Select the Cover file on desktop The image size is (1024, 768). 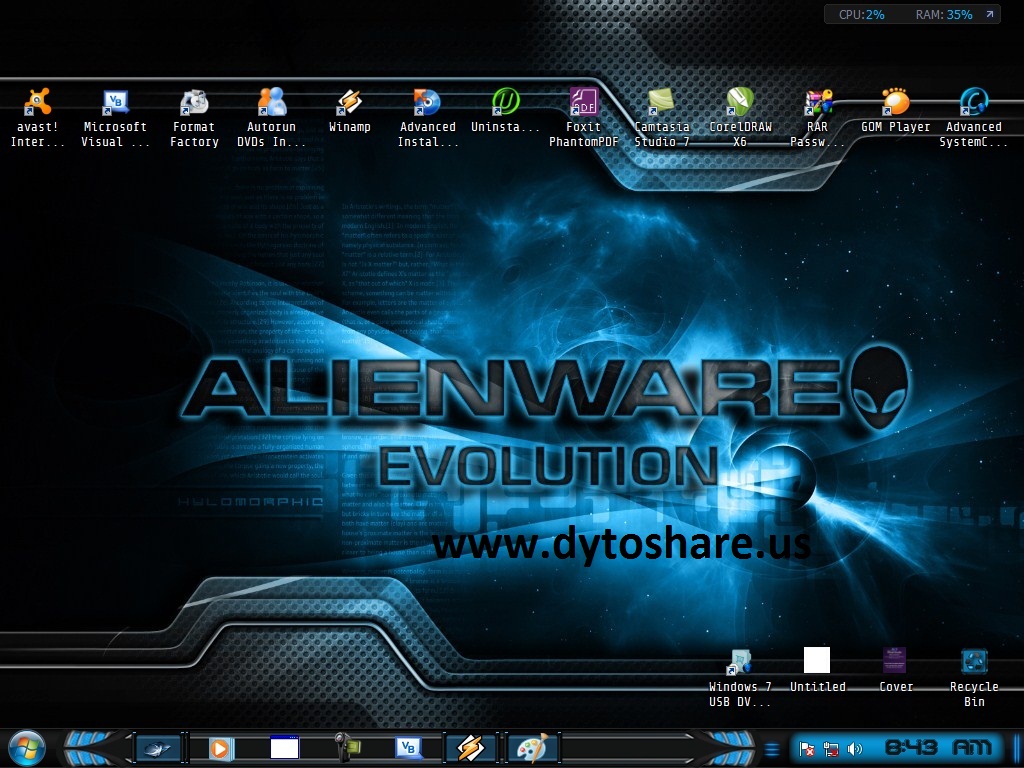coord(895,670)
